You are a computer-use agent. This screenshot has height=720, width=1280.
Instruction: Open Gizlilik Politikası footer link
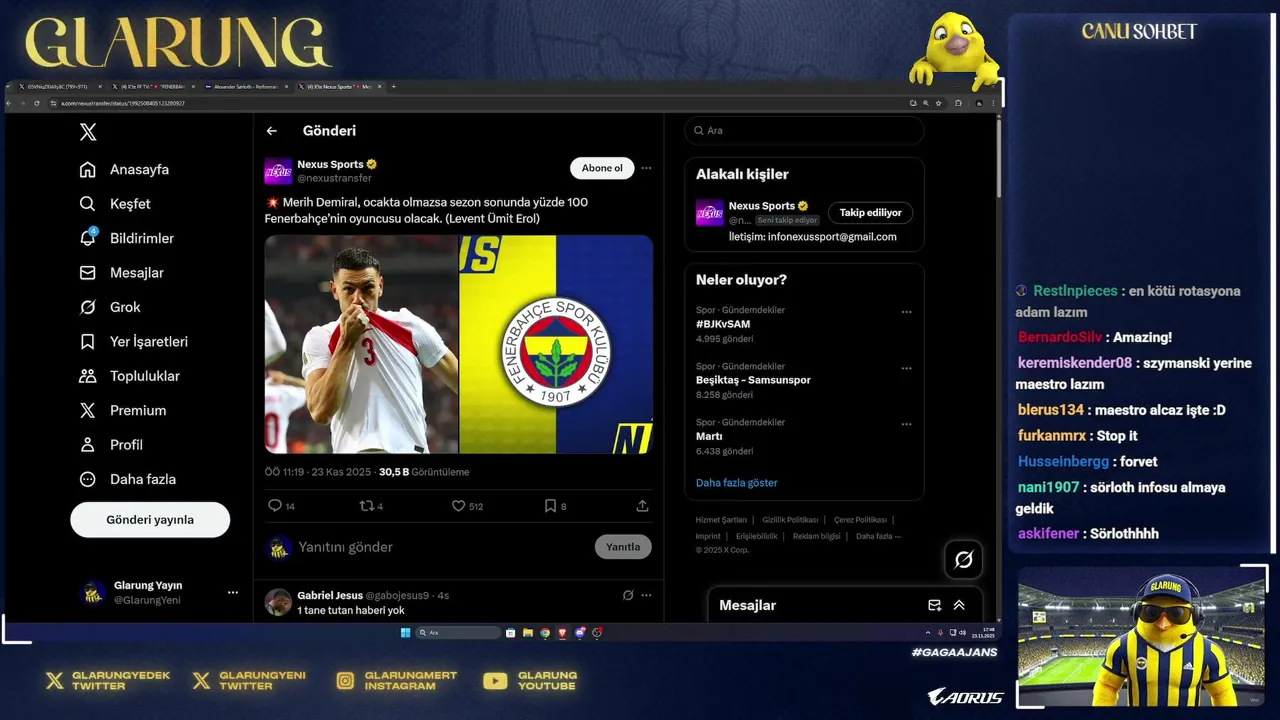(790, 520)
